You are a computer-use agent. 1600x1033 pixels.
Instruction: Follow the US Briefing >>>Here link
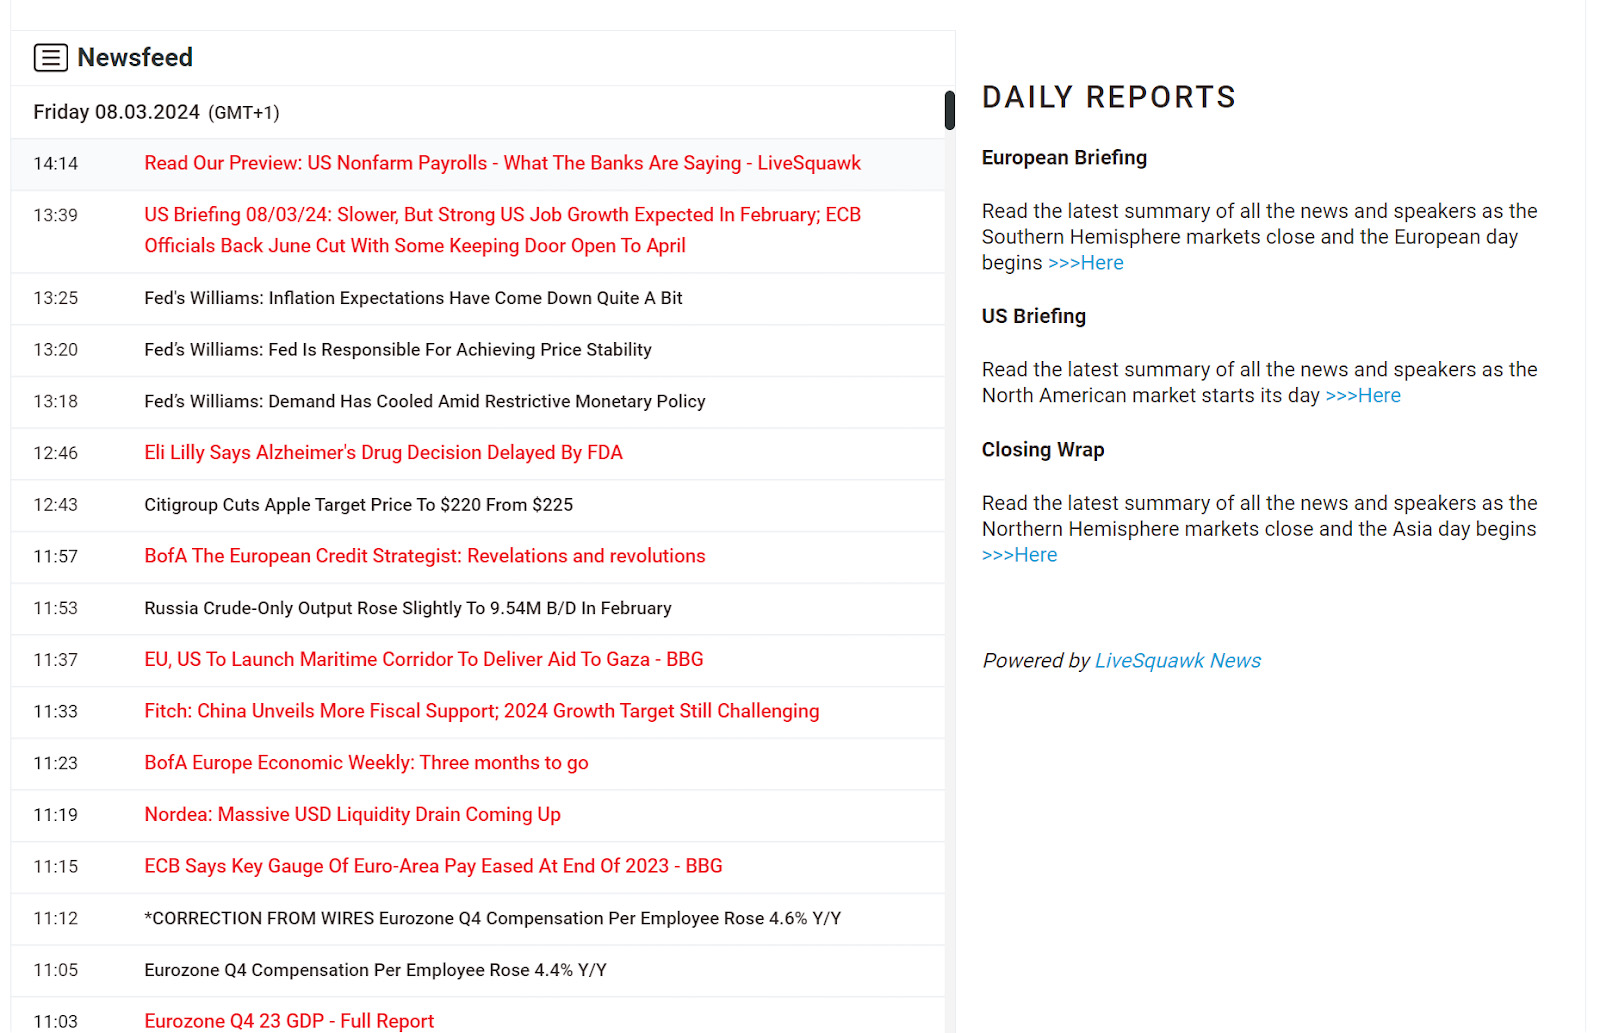tap(1363, 396)
